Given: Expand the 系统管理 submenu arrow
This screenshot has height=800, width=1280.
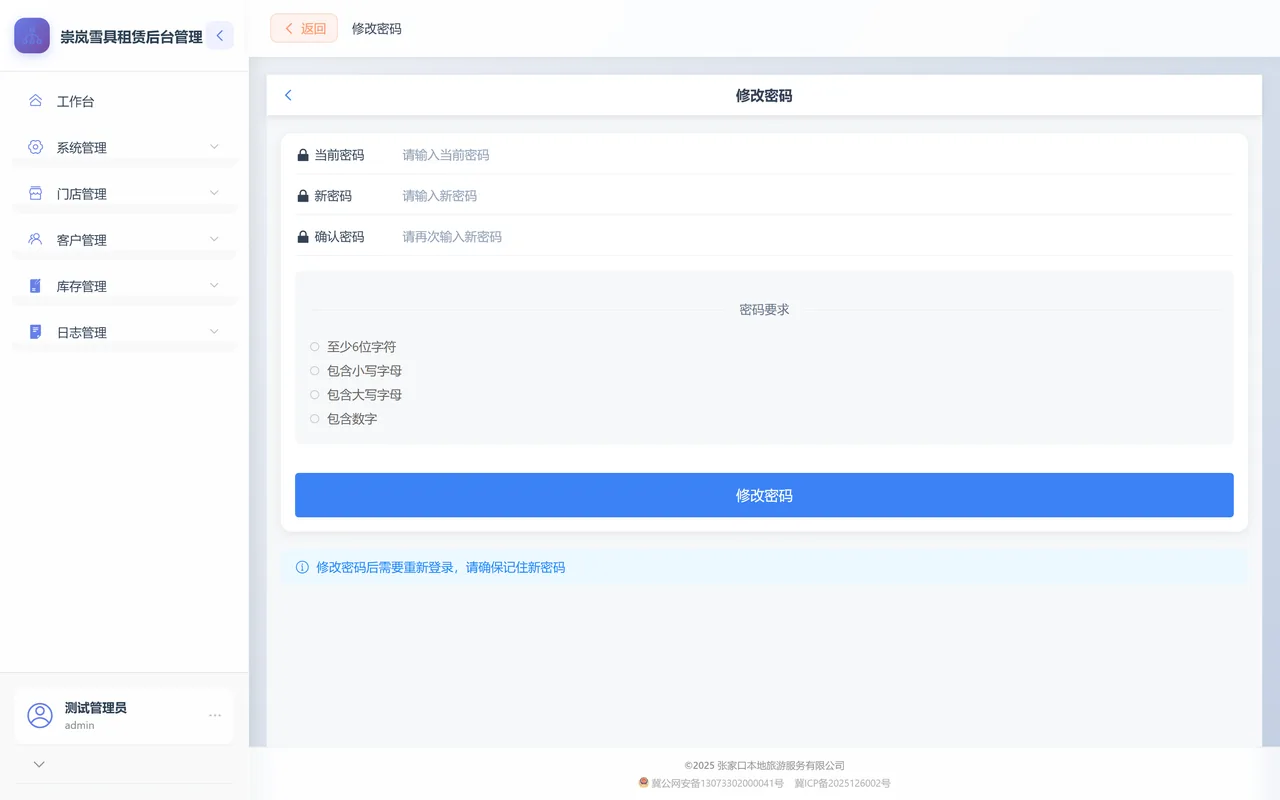Looking at the screenshot, I should [x=214, y=147].
